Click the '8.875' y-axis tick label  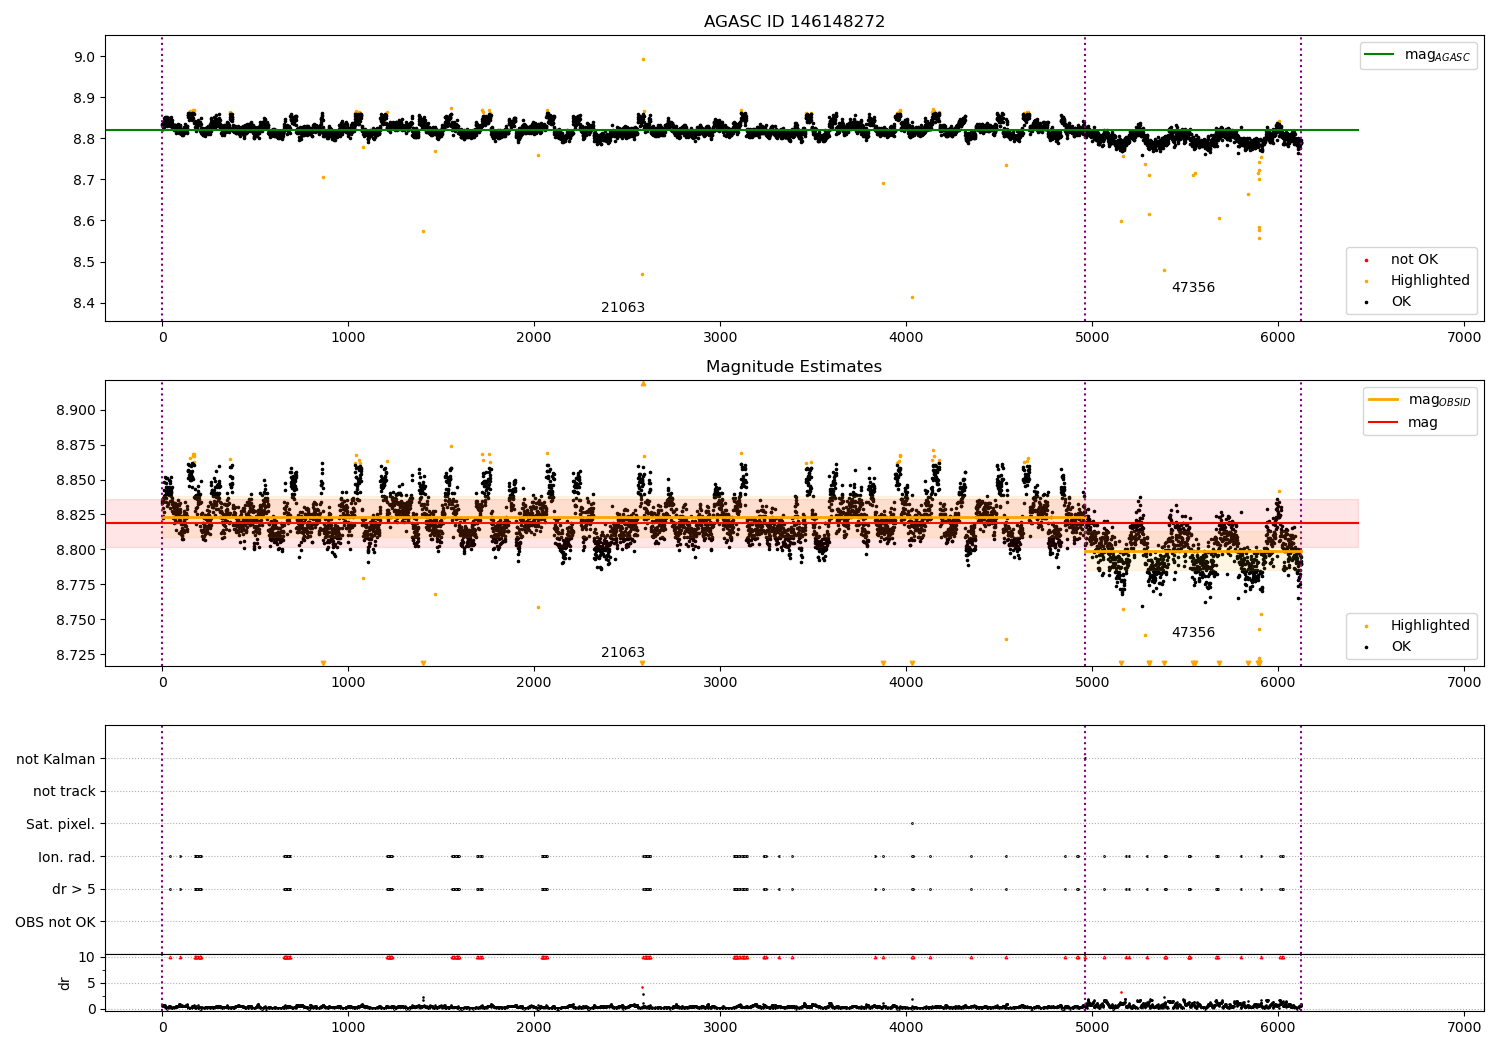coord(77,445)
